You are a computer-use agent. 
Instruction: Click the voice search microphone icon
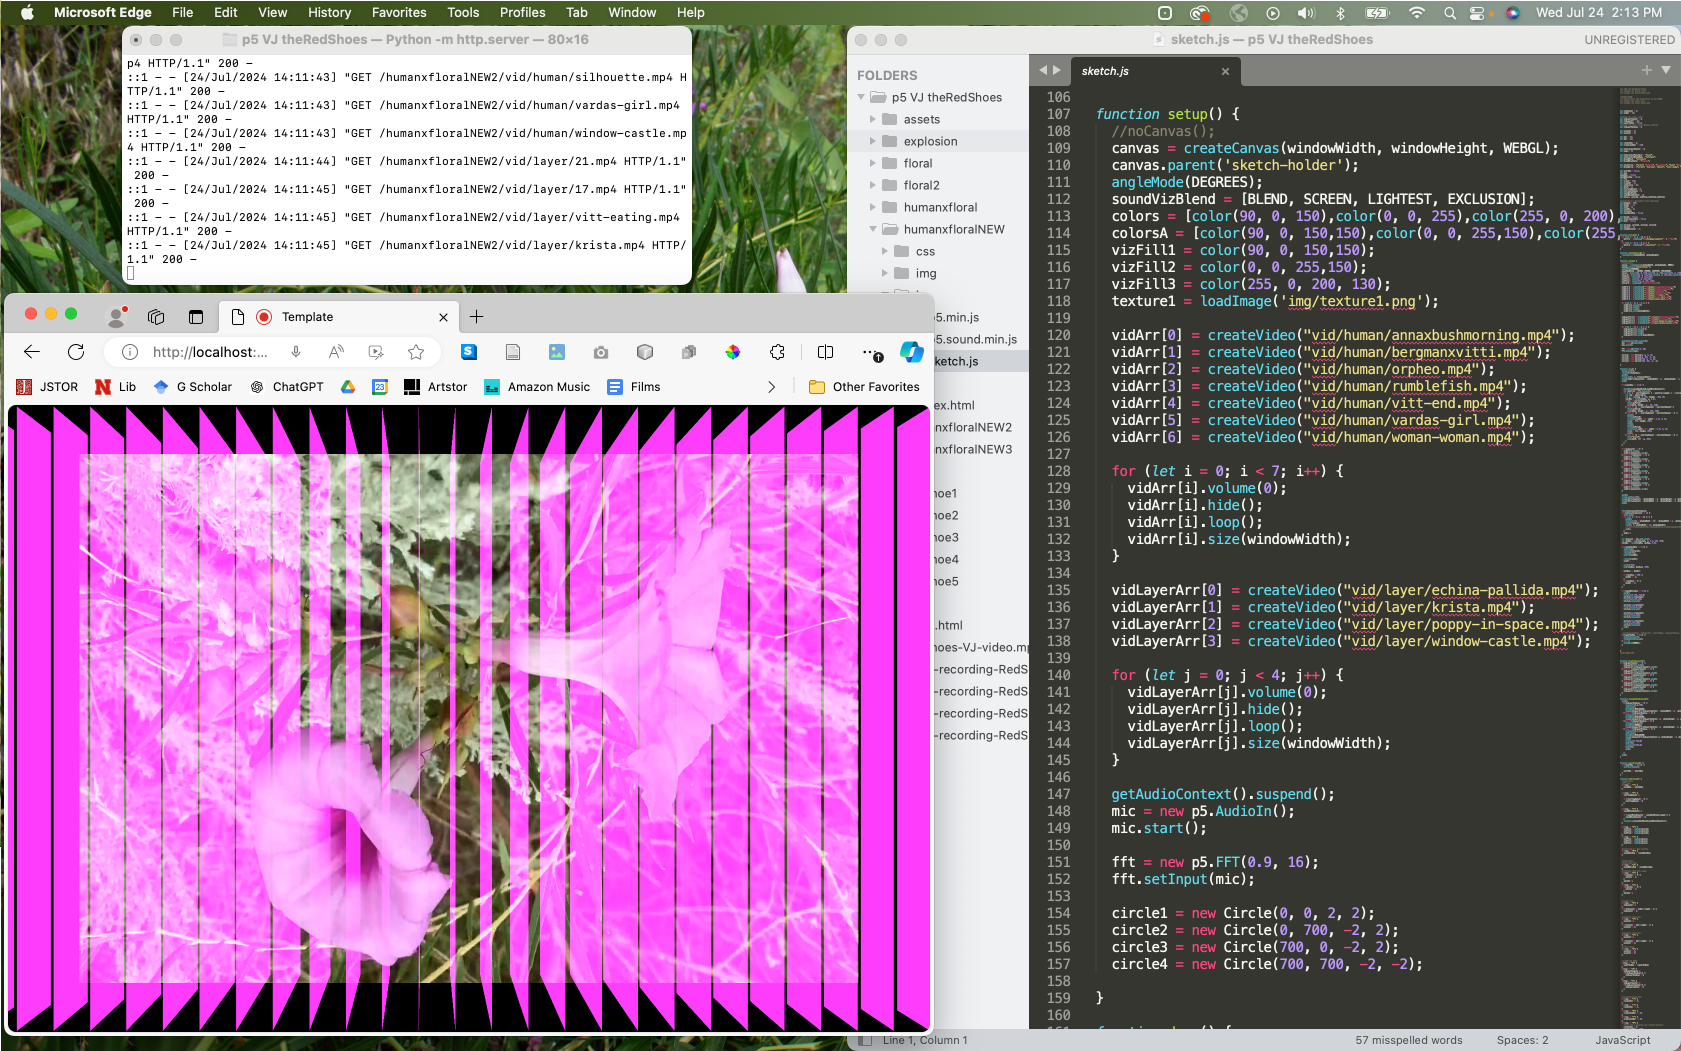[296, 352]
